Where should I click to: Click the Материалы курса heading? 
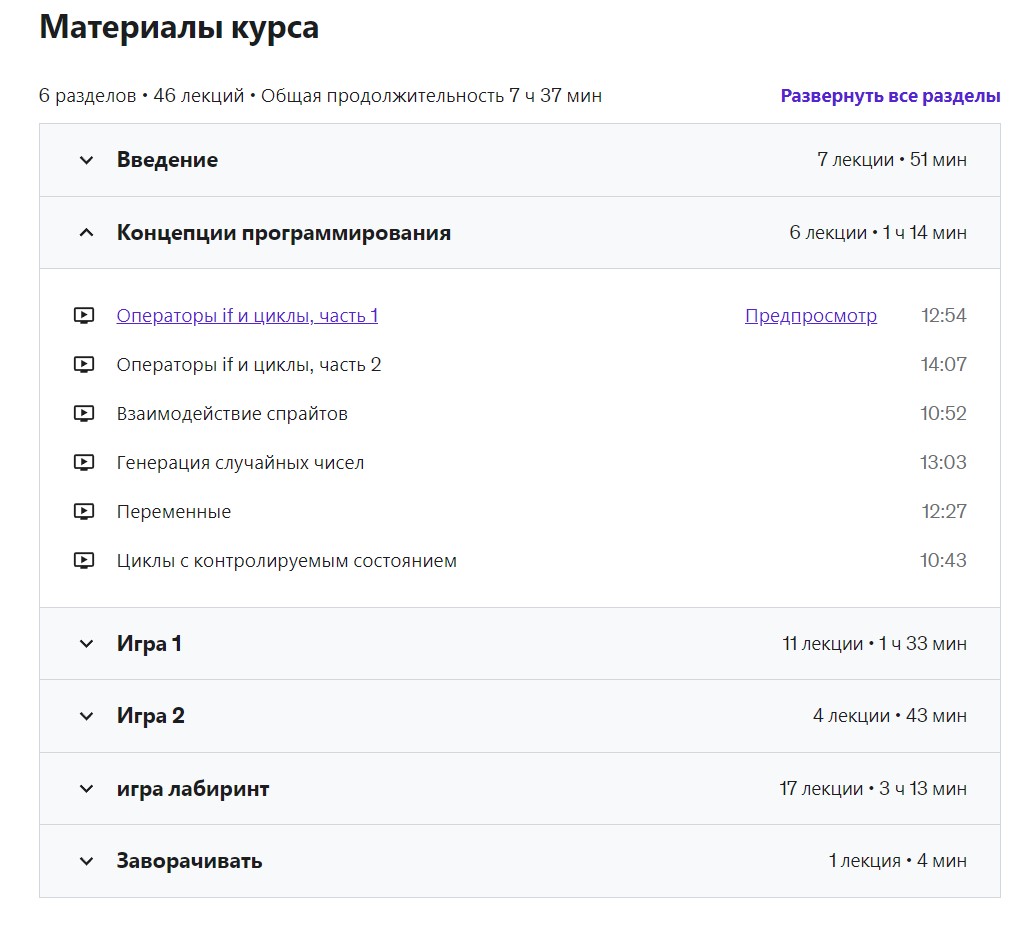click(178, 27)
